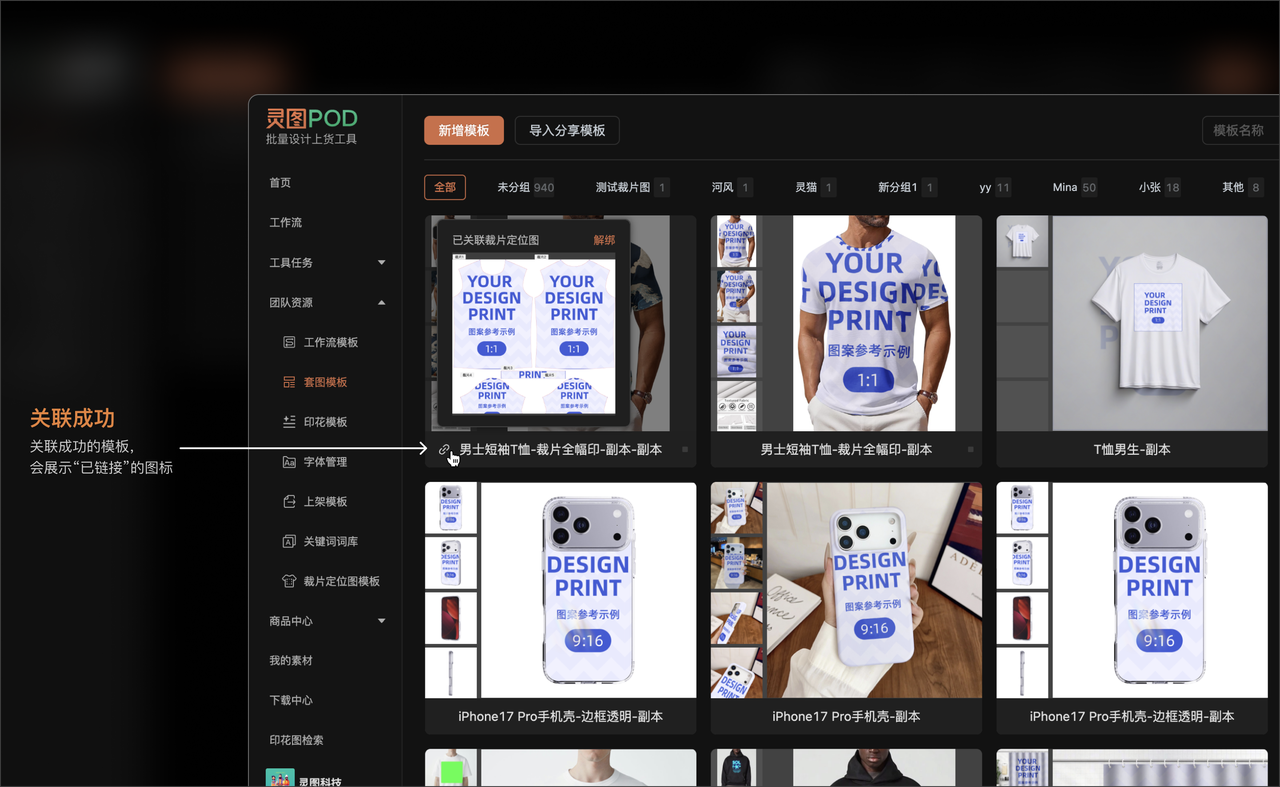Click the 字体管理 sidebar icon

(x=289, y=462)
